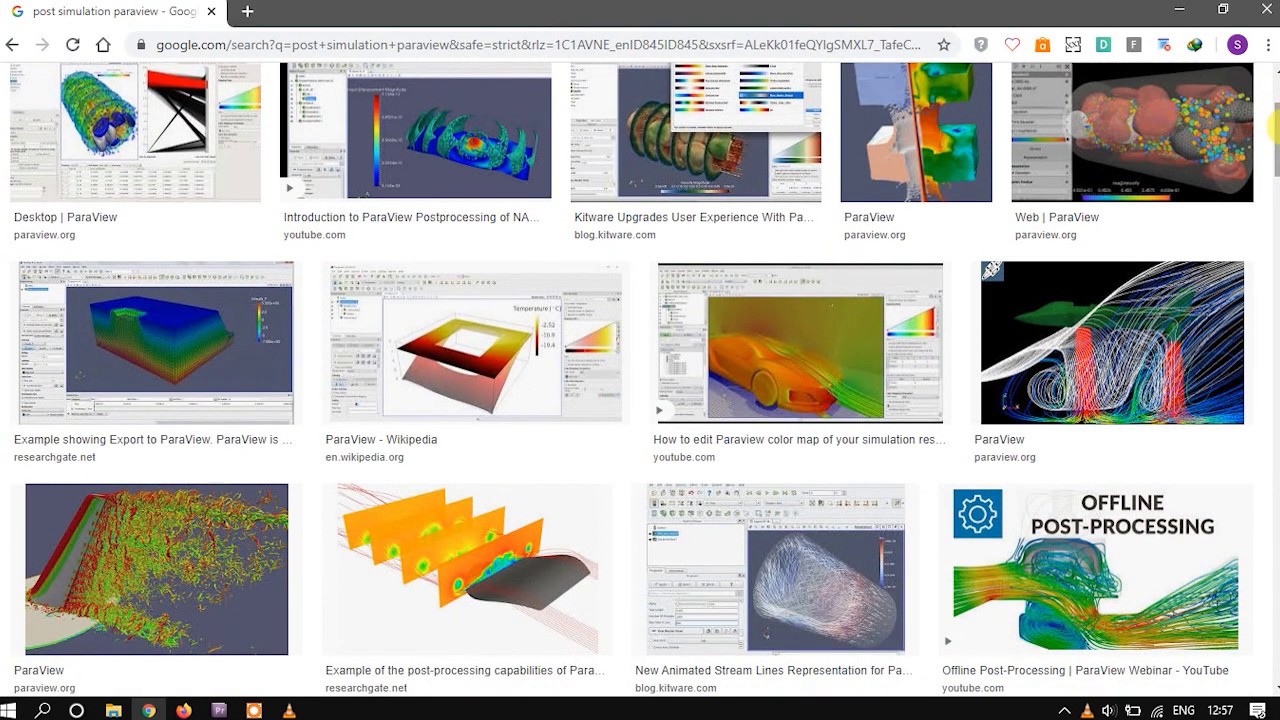Open VLC media player from the taskbar

pos(289,710)
